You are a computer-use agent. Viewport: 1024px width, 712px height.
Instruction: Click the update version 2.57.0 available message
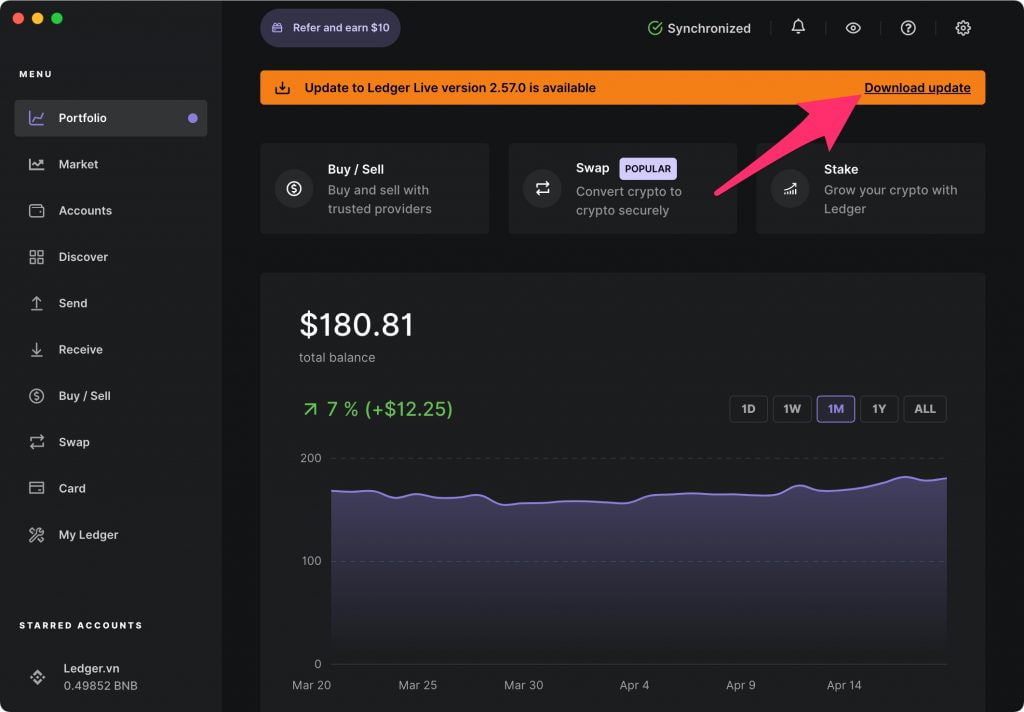[x=450, y=88]
